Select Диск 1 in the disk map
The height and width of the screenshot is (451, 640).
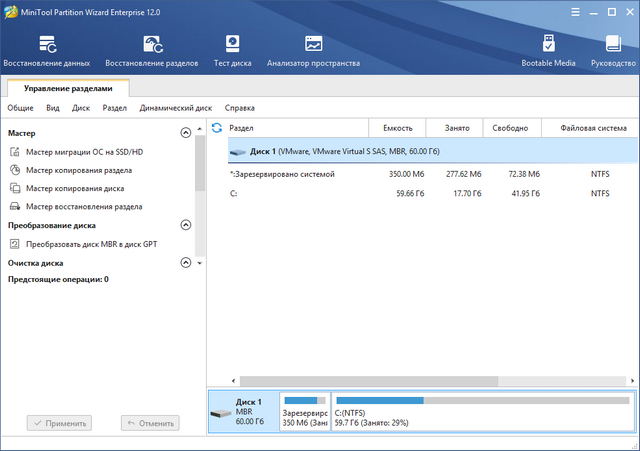coord(241,411)
